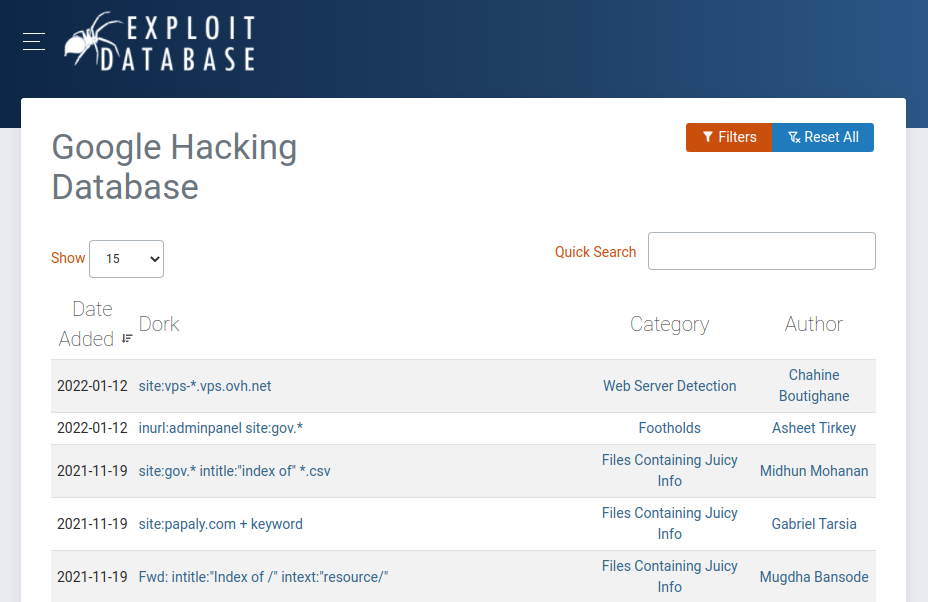Open author Midhun Mohanan's link

click(813, 471)
